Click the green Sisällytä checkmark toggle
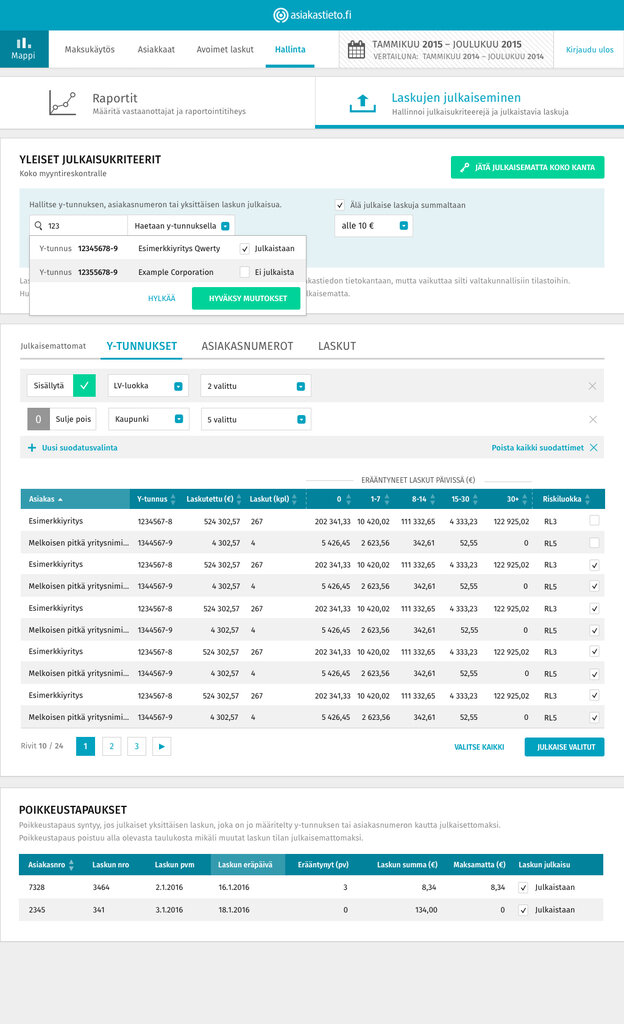Image resolution: width=624 pixels, height=1024 pixels. (x=84, y=385)
